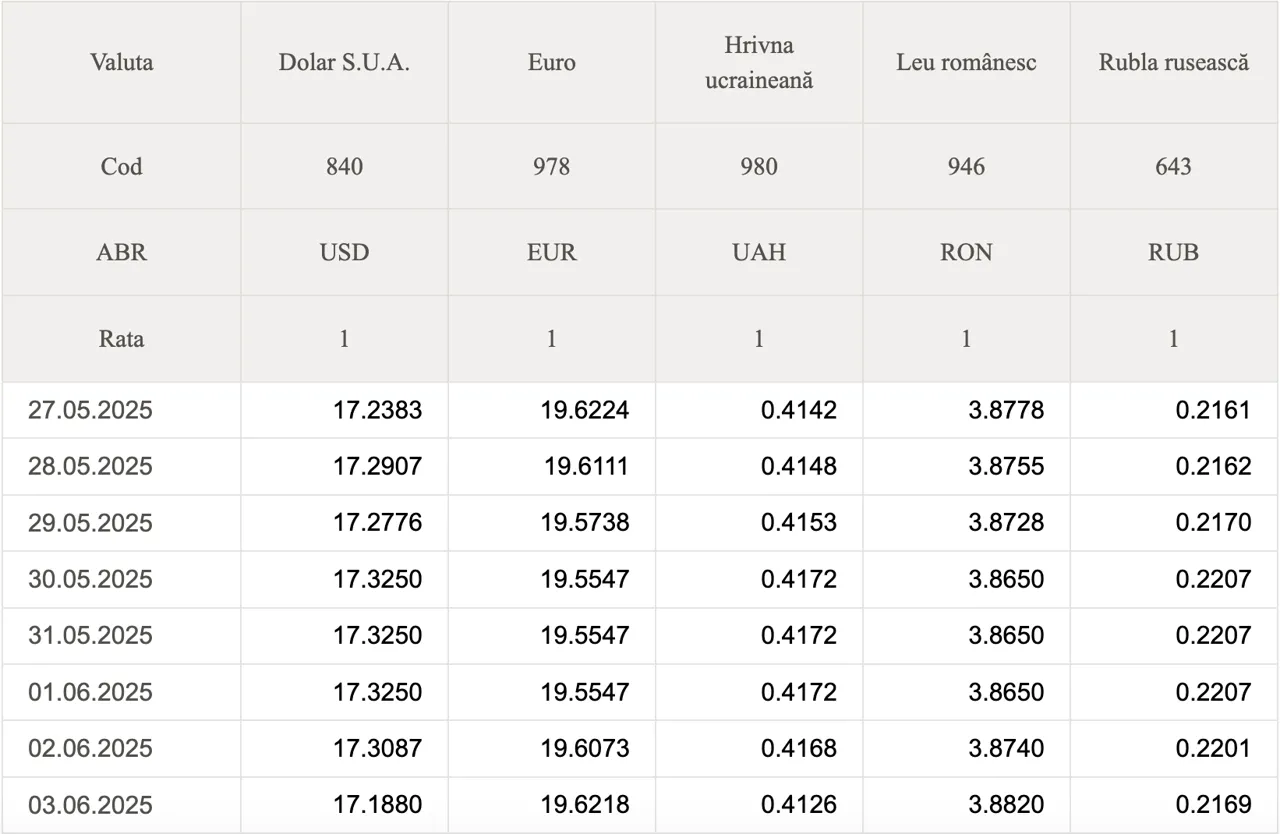Click the USD rate 17.2383
The height and width of the screenshot is (834, 1280).
coord(377,410)
